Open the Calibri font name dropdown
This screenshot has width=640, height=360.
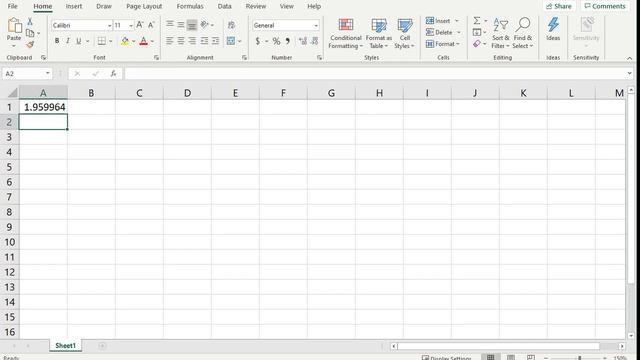pyautogui.click(x=109, y=25)
